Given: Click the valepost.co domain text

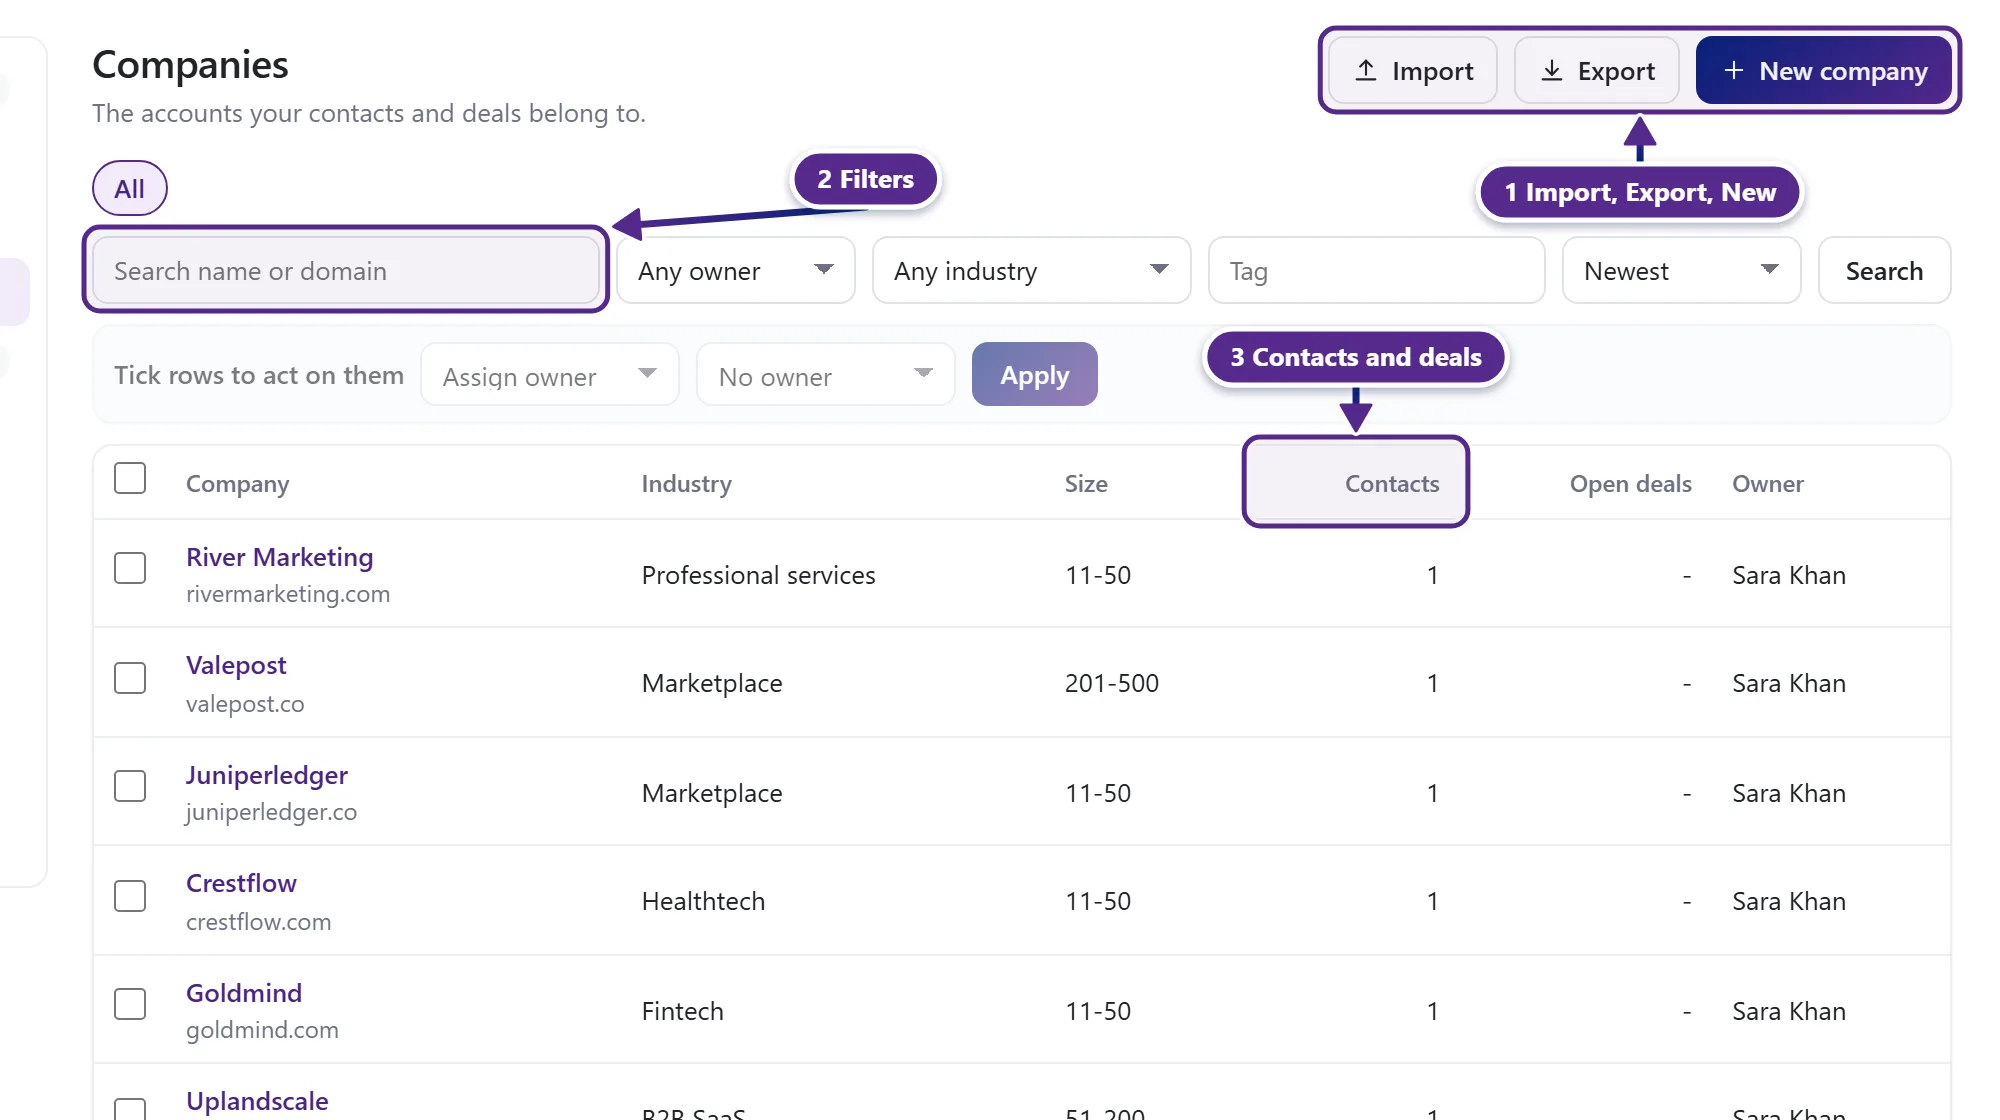Looking at the screenshot, I should (245, 704).
